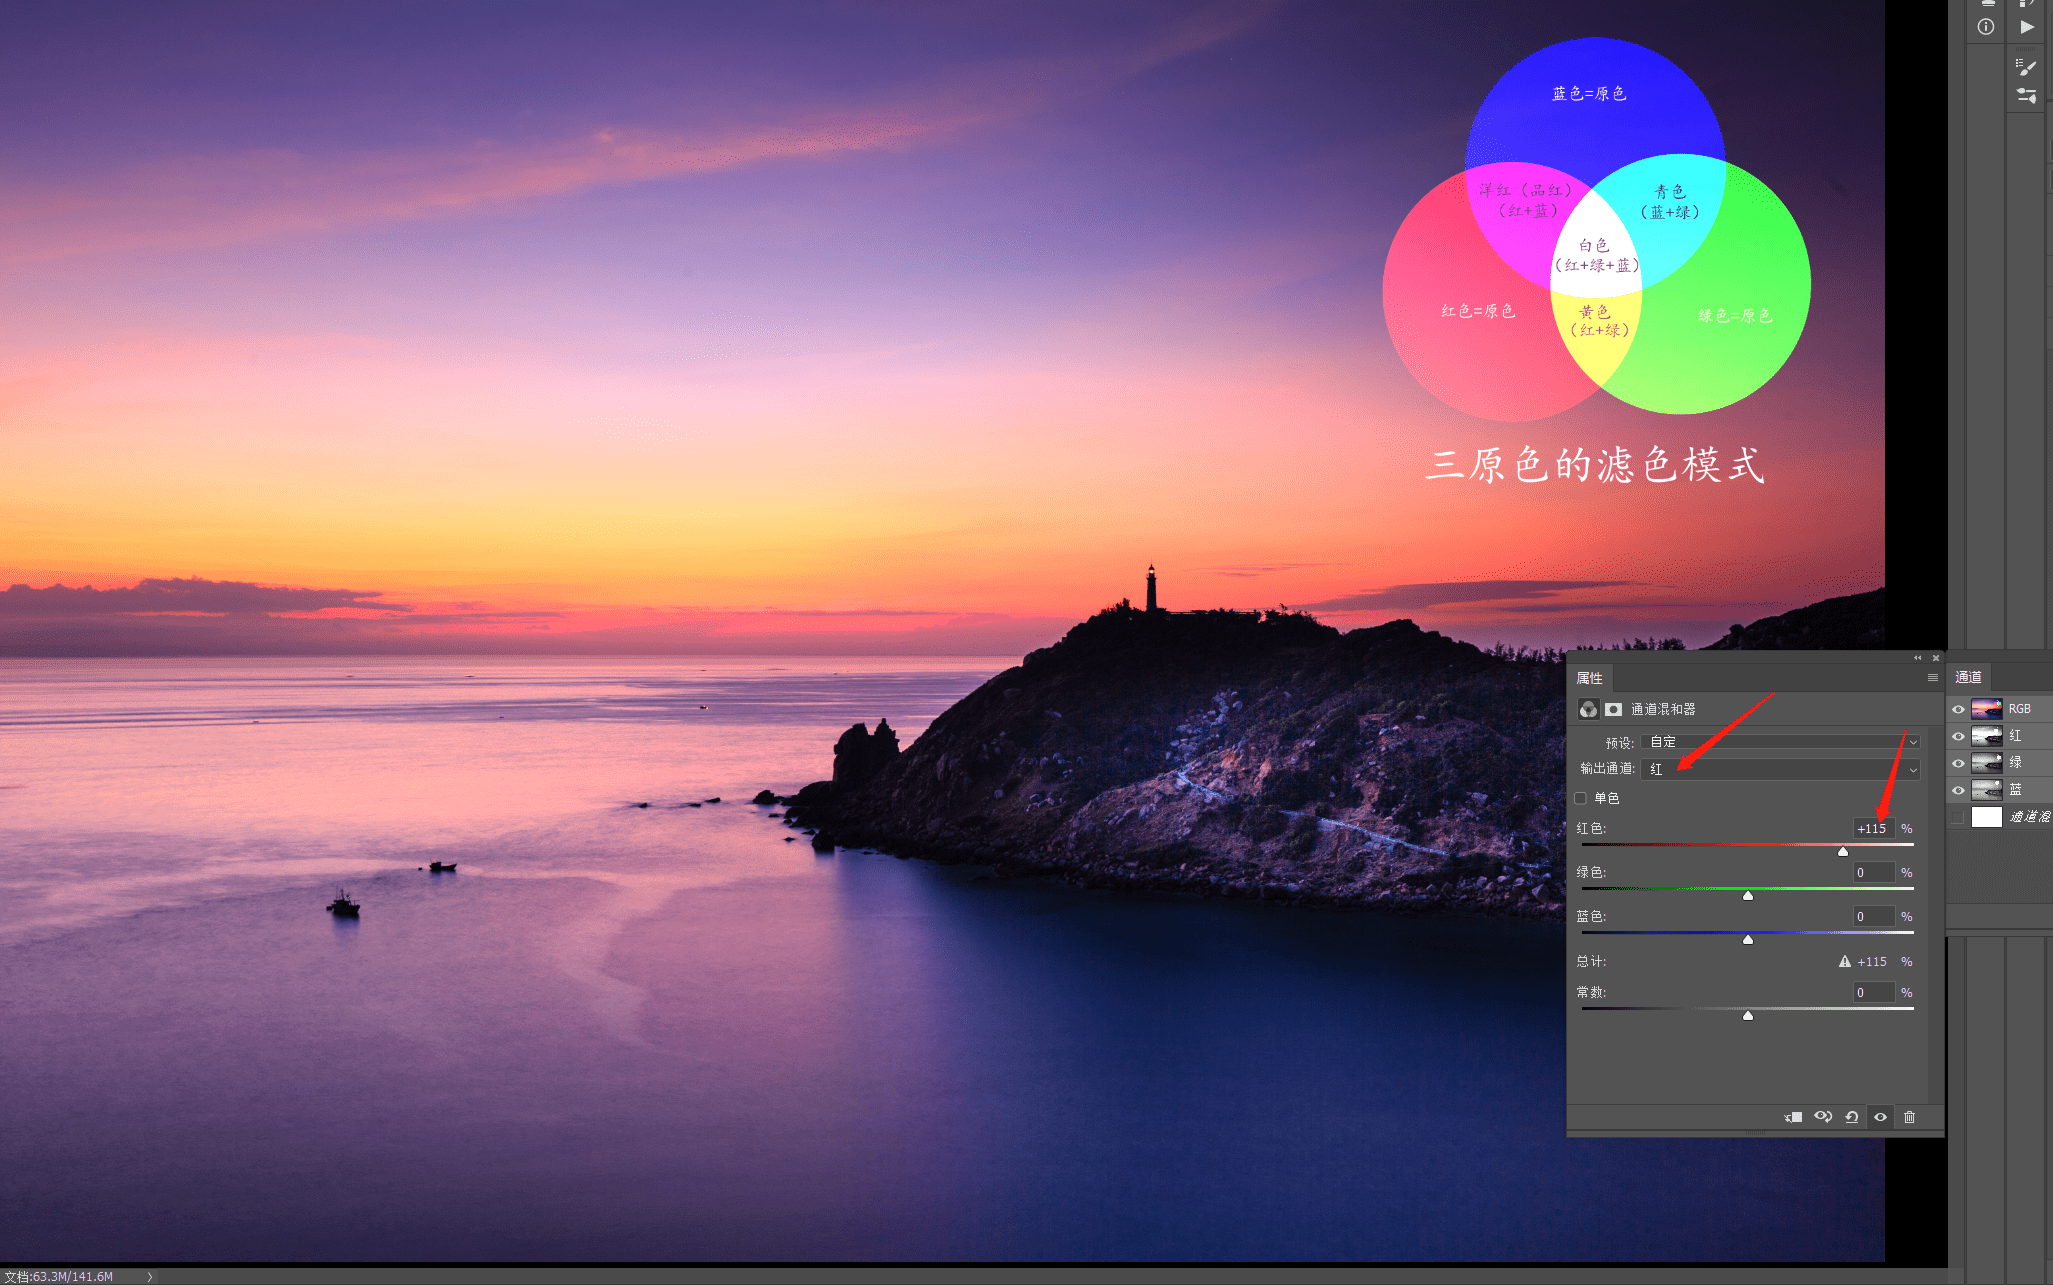Toggle adjustment layer visibility eye button
This screenshot has width=2053, height=1285.
click(x=1880, y=1117)
